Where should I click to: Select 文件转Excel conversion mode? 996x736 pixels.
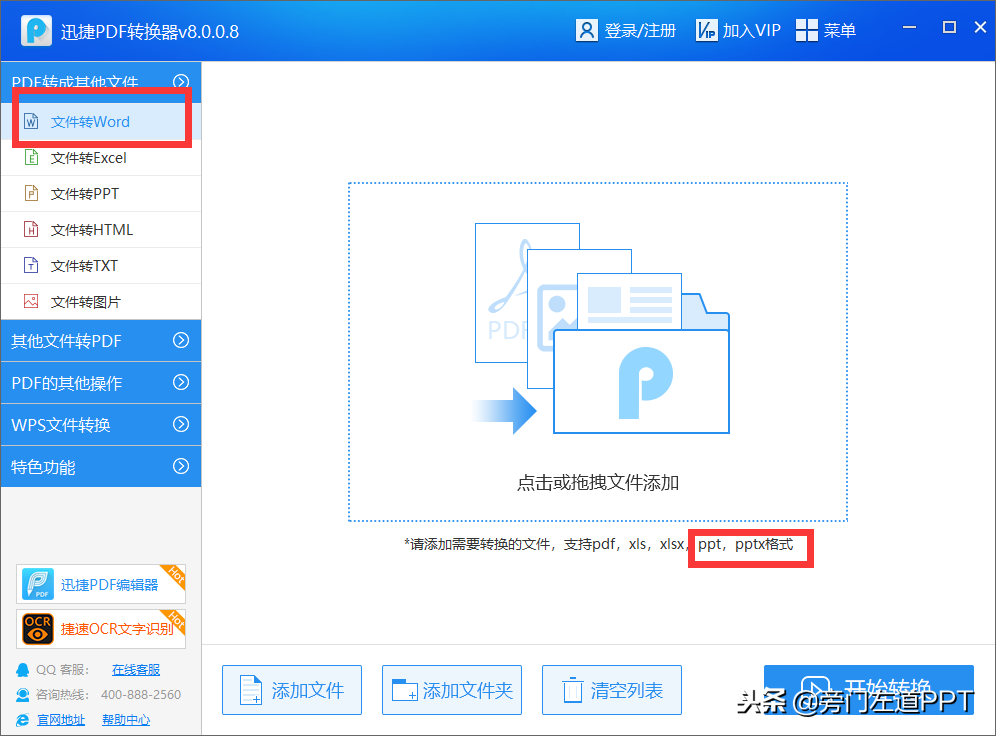pyautogui.click(x=102, y=157)
